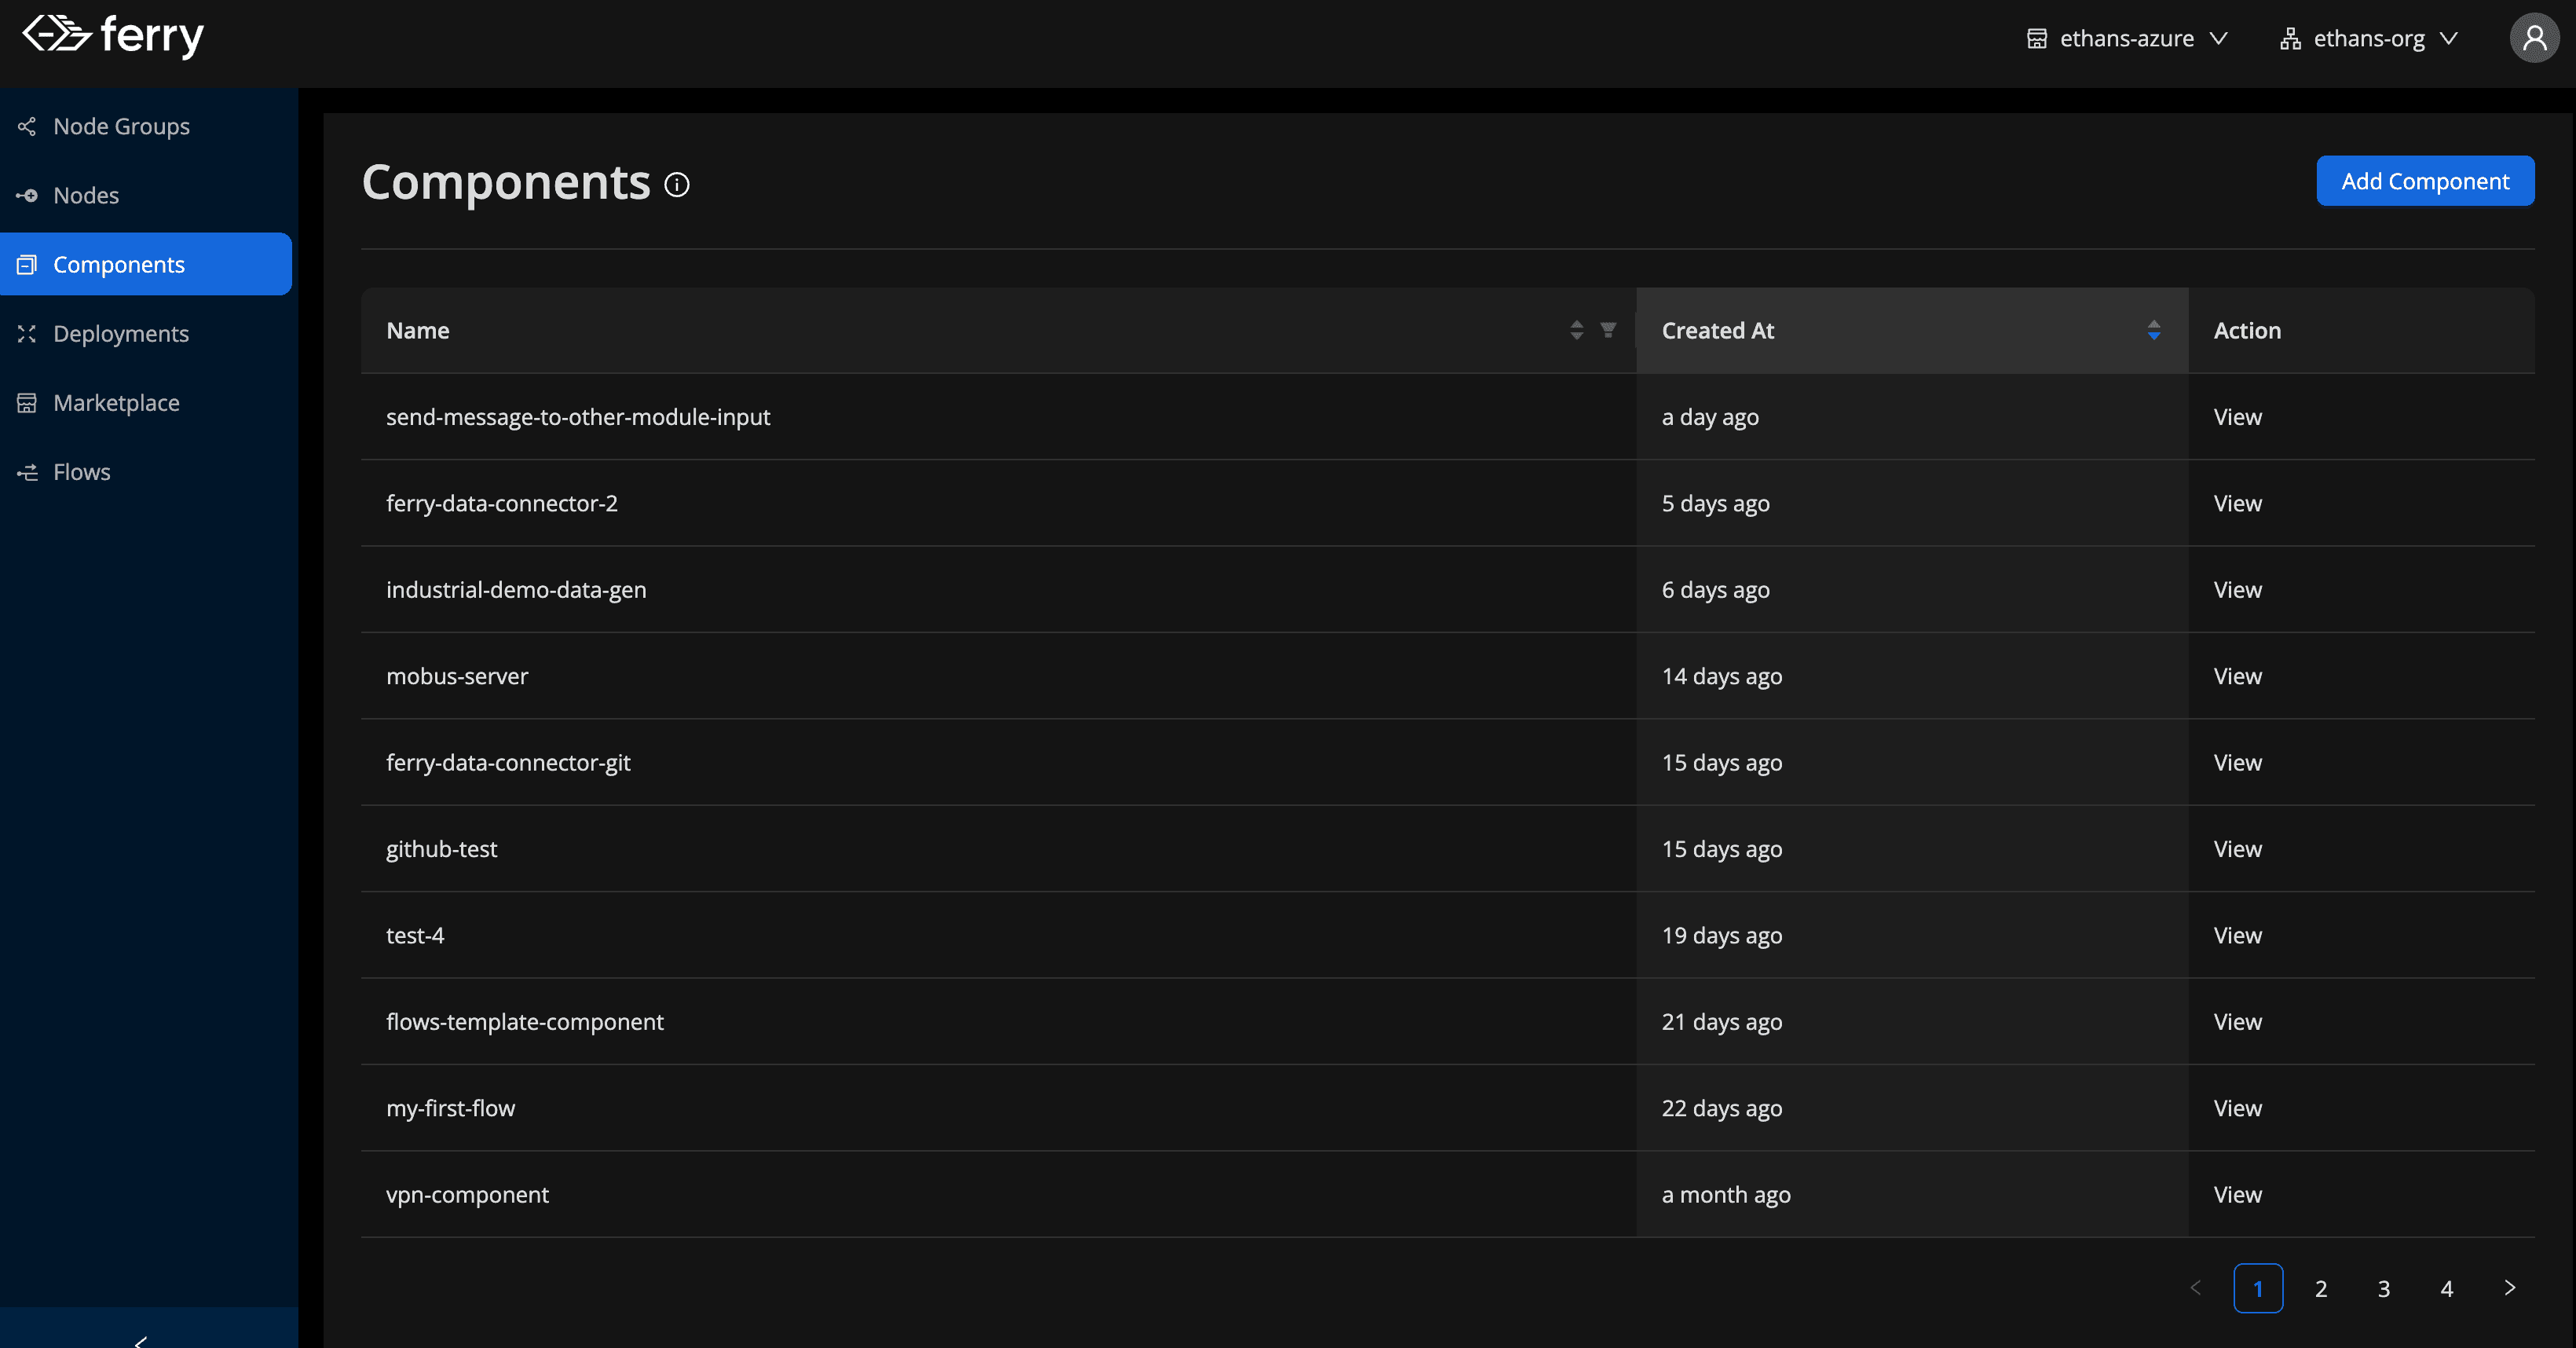Click the Node Groups share icon
2576x1348 pixels.
pyautogui.click(x=27, y=126)
